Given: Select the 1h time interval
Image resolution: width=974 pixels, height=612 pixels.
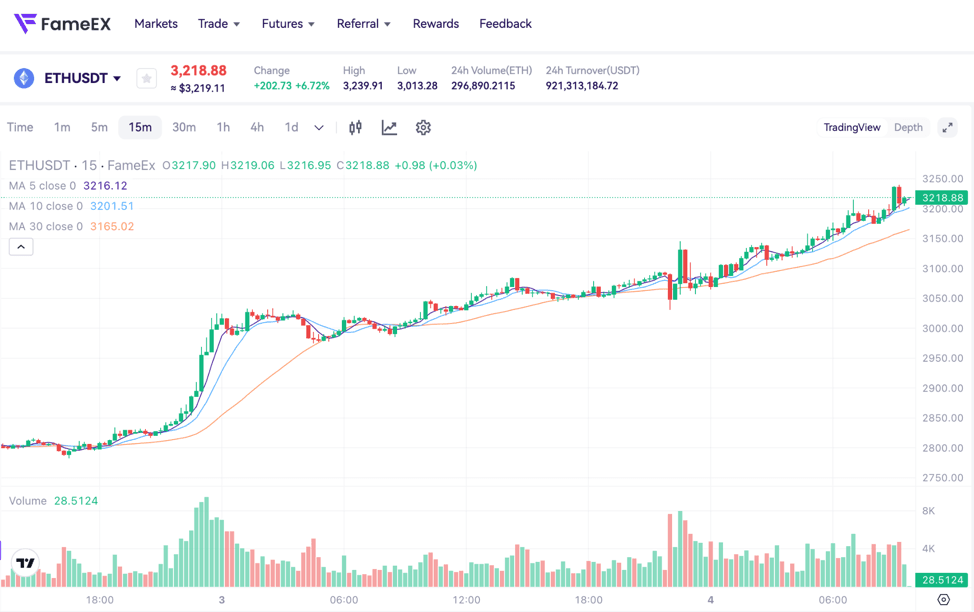Looking at the screenshot, I should click(223, 127).
